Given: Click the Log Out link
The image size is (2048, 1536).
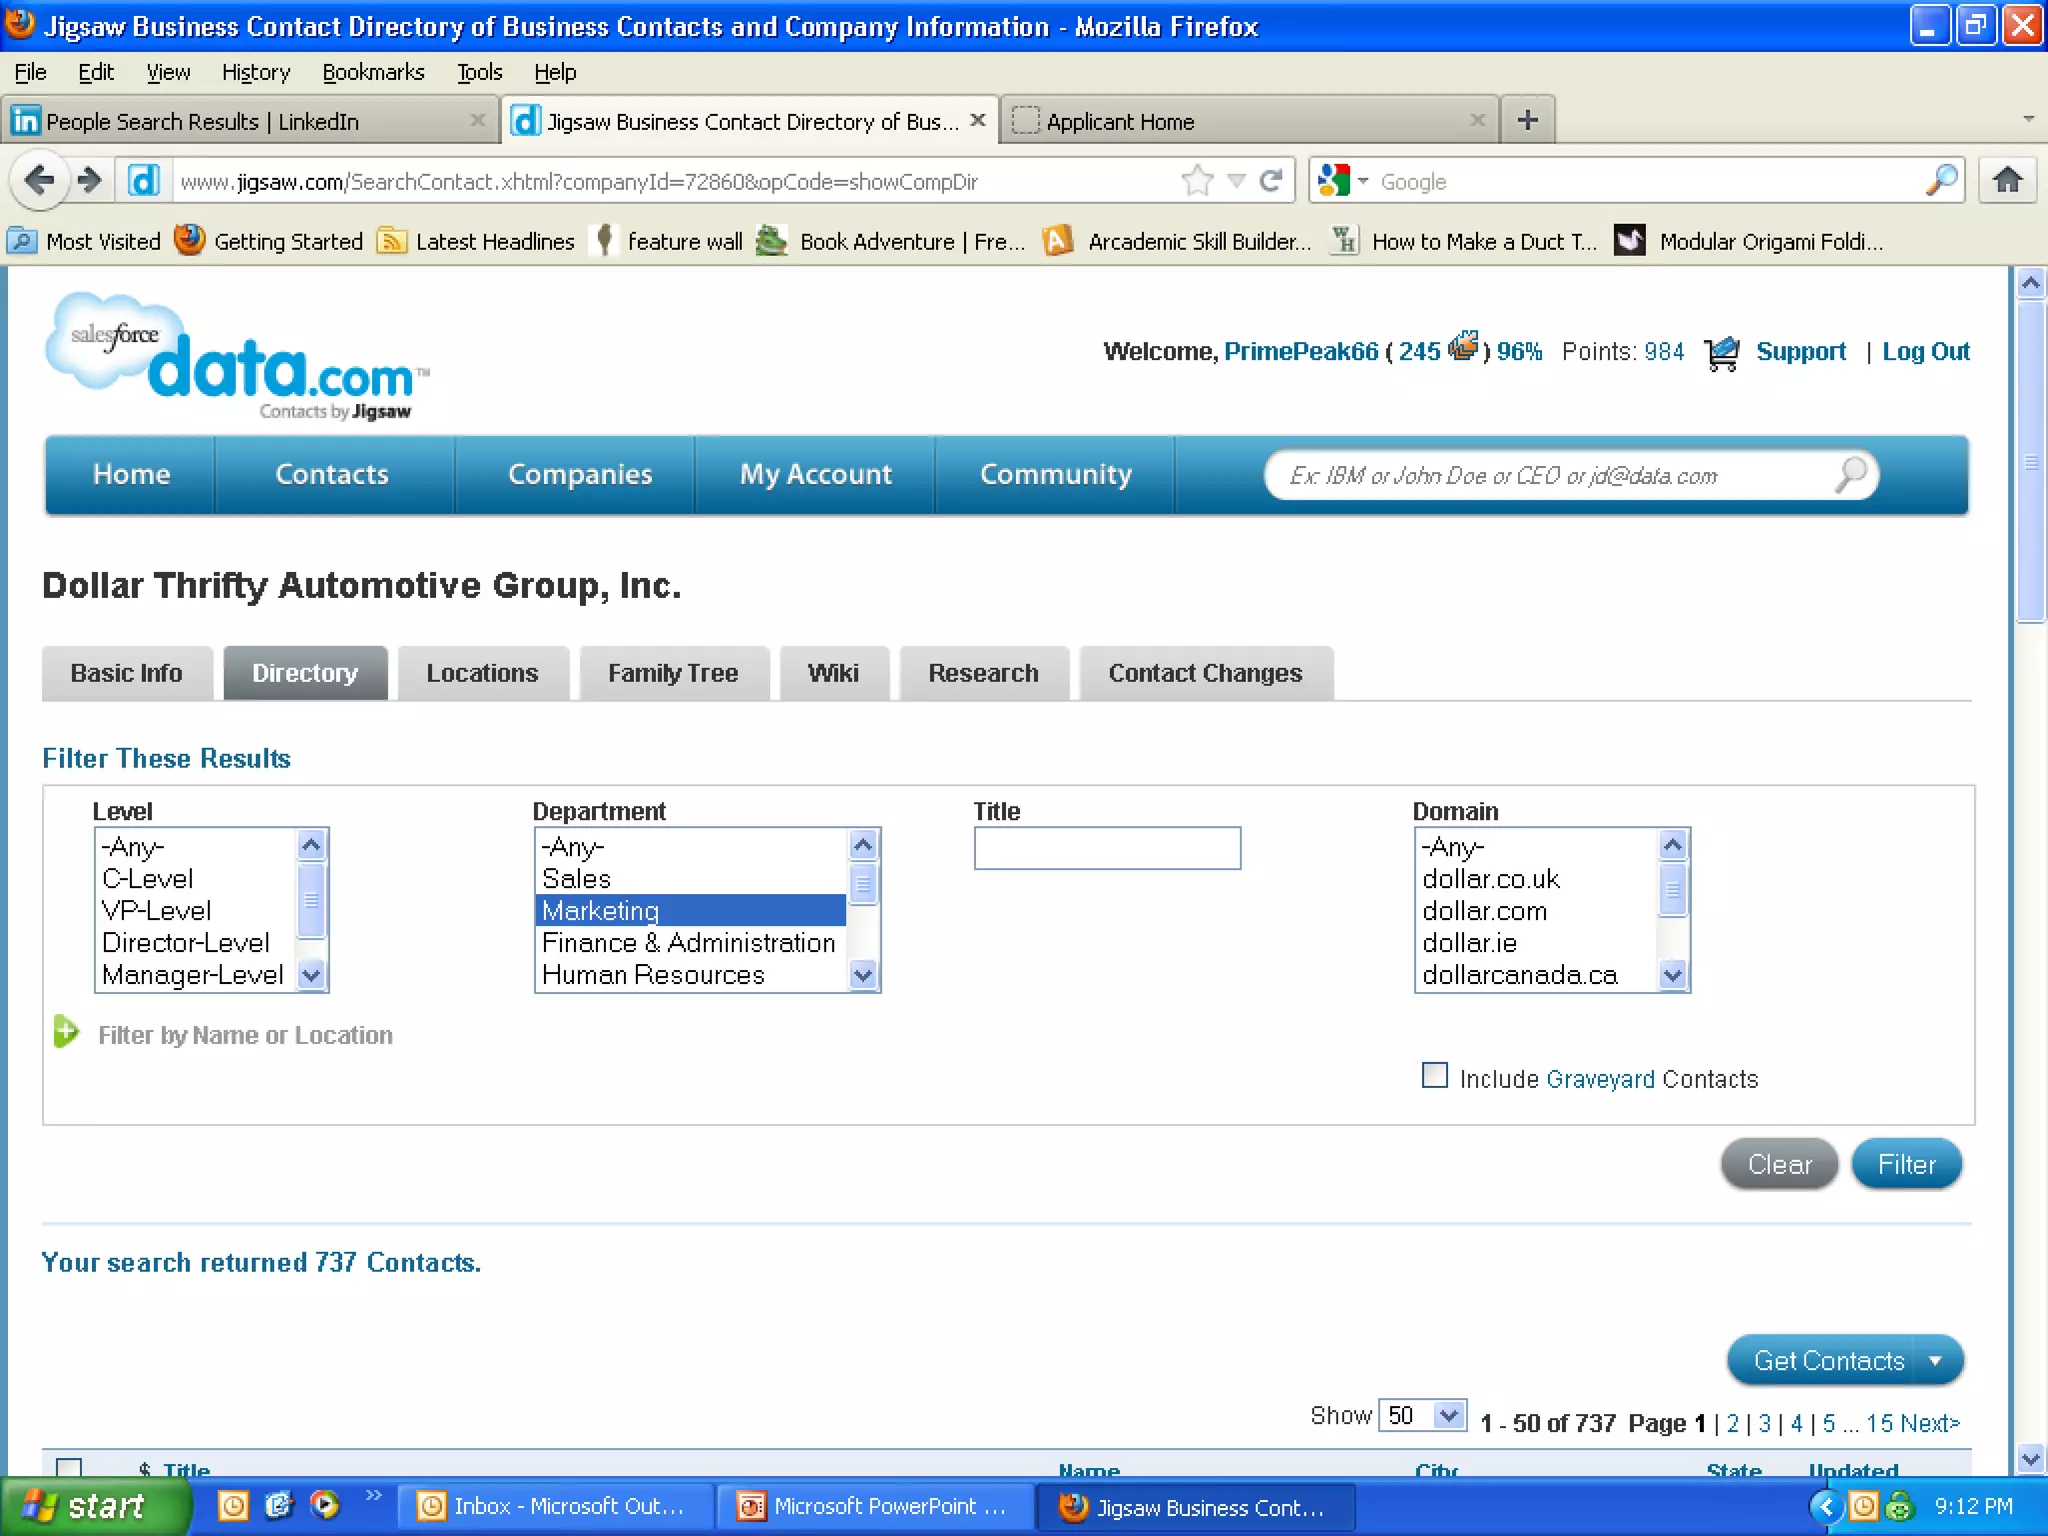Looking at the screenshot, I should coord(1925,352).
